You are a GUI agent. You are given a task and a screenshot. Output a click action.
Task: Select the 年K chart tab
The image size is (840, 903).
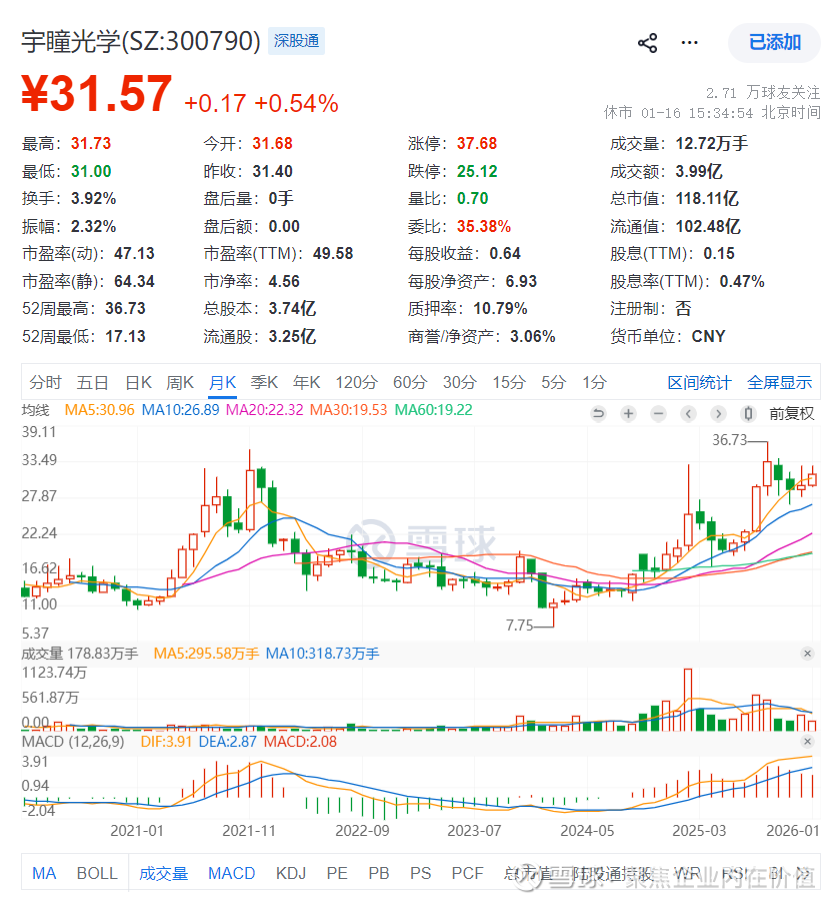pos(306,382)
